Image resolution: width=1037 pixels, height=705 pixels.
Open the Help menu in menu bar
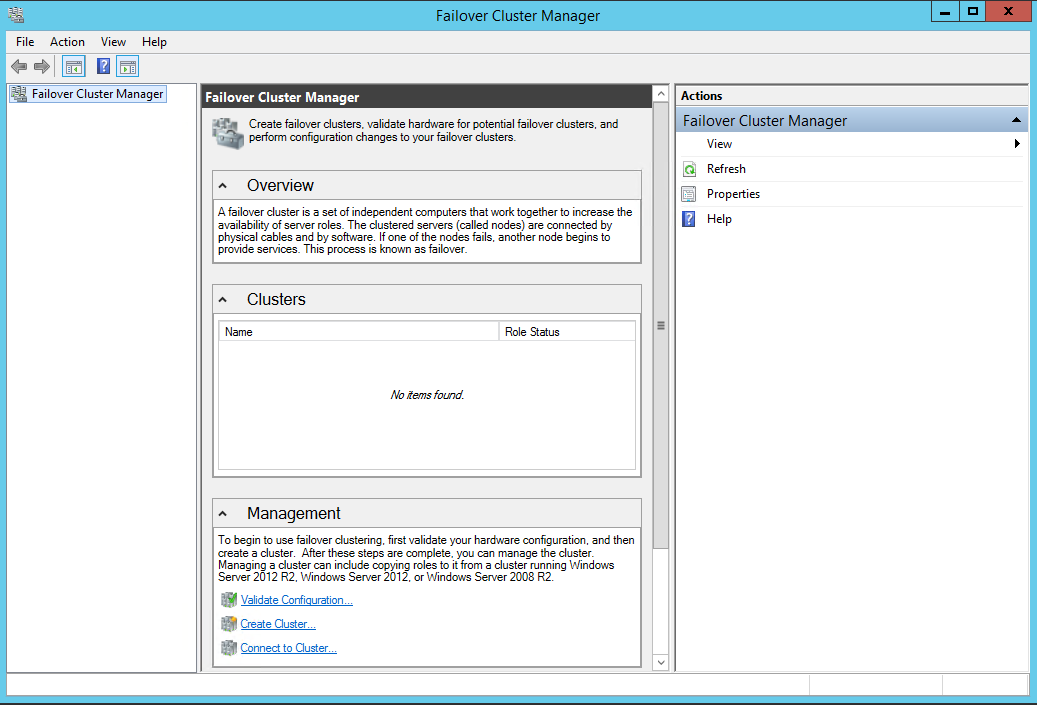click(x=154, y=42)
